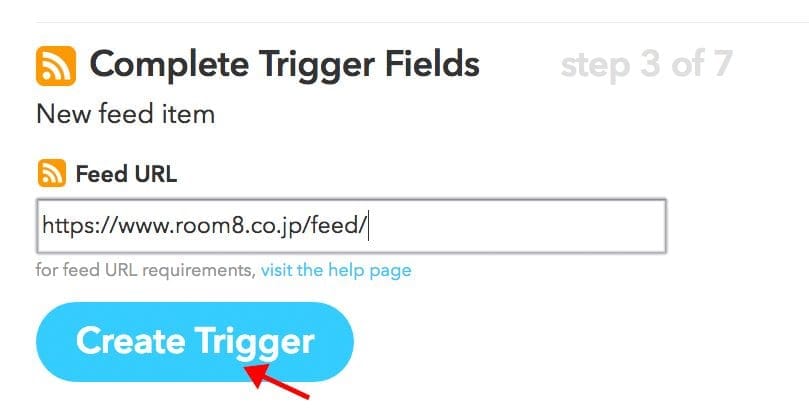Click "https" at the start of the feed URL
This screenshot has height=420, width=809.
pyautogui.click(x=65, y=226)
